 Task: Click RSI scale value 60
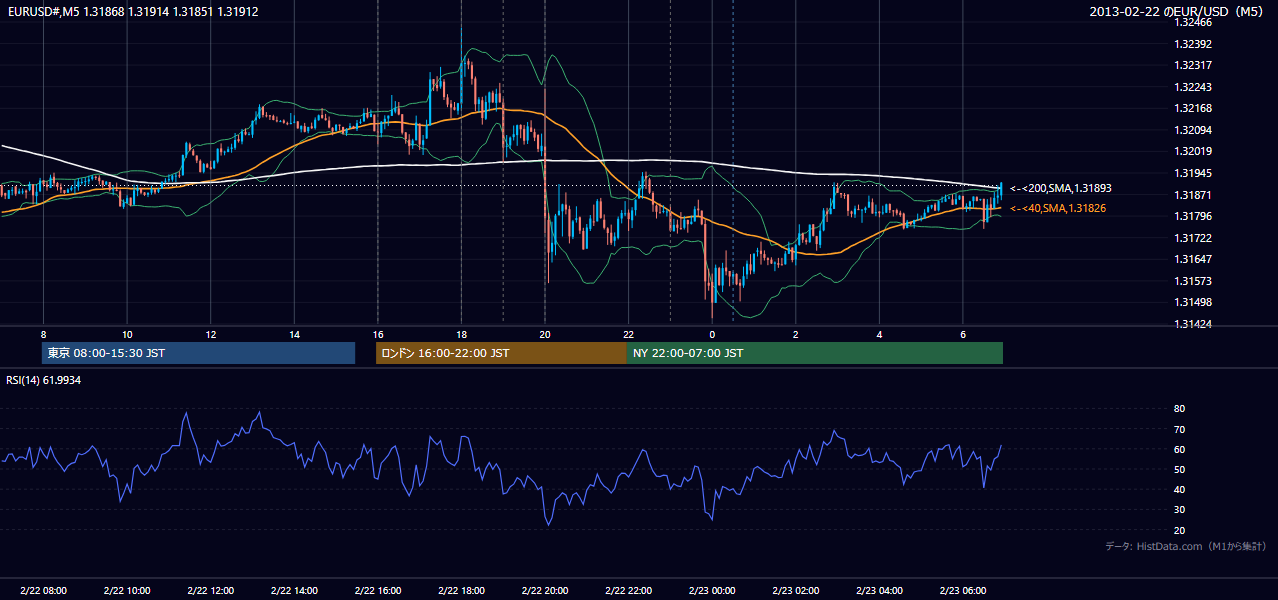(1179, 449)
